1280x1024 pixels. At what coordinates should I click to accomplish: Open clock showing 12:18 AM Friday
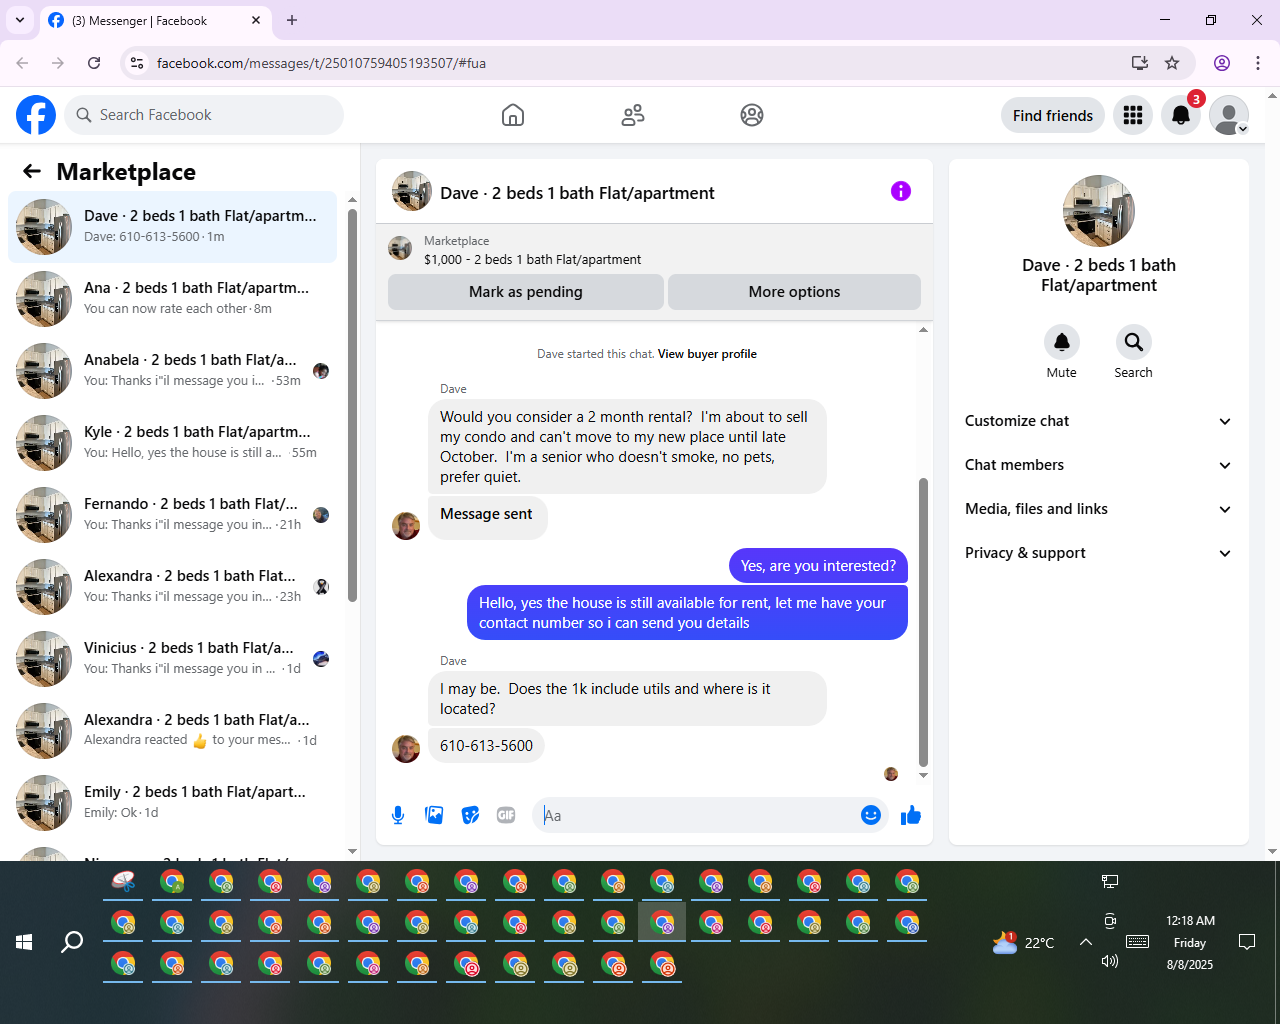(x=1190, y=942)
